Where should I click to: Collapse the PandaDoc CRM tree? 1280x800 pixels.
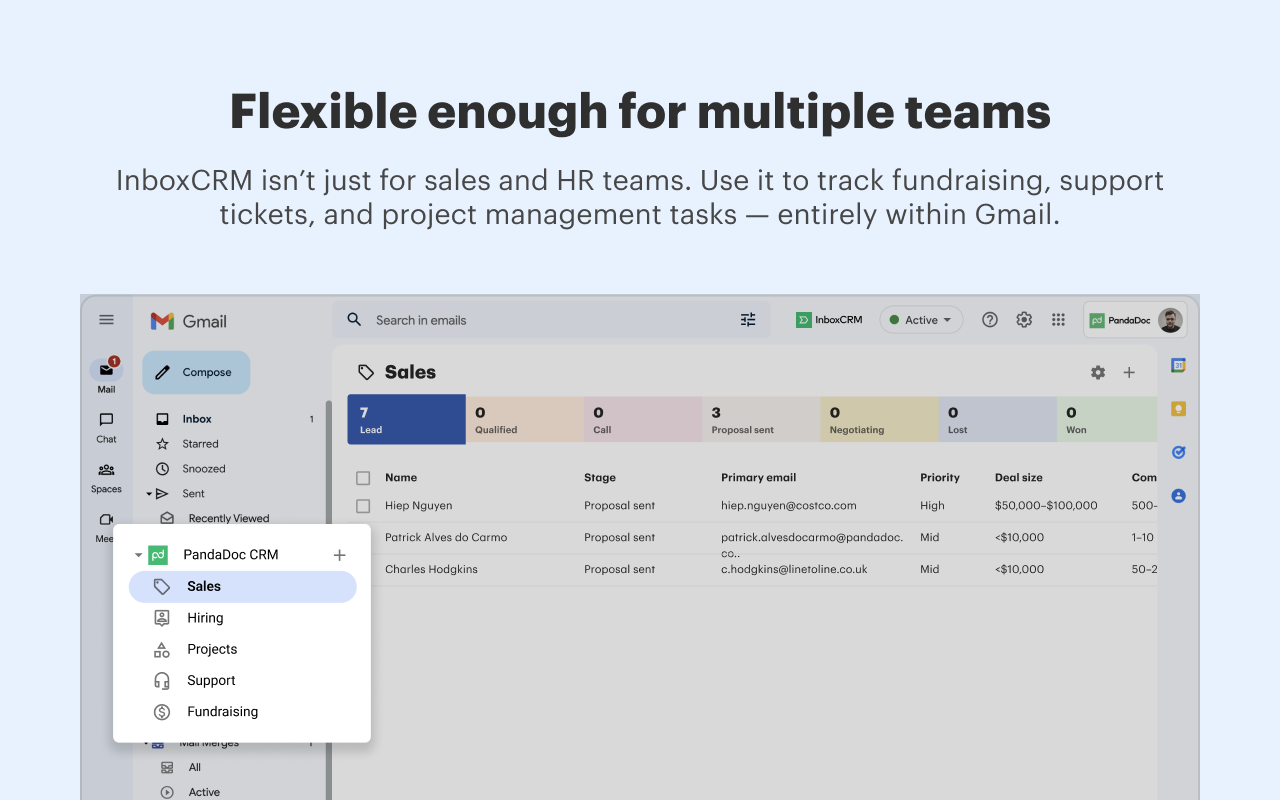[138, 555]
